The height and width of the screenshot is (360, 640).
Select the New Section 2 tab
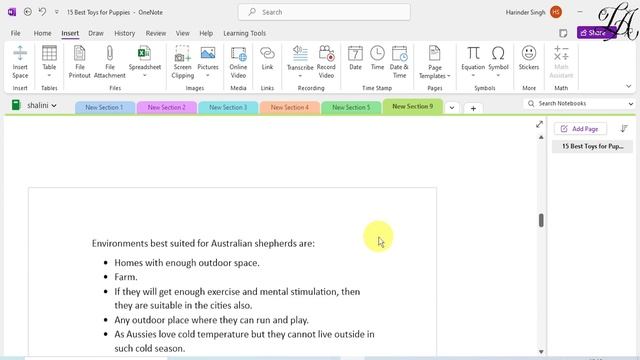tap(167, 107)
